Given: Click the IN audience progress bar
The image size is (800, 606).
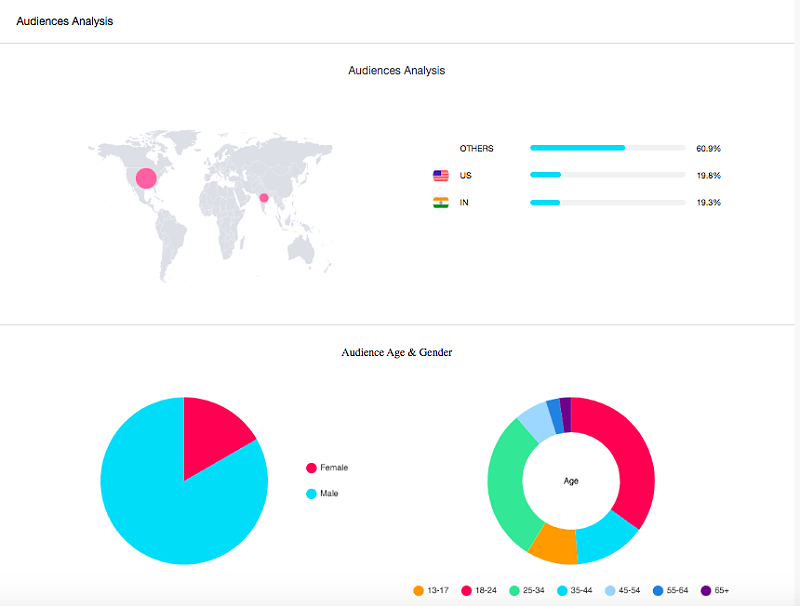Looking at the screenshot, I should pyautogui.click(x=607, y=202).
